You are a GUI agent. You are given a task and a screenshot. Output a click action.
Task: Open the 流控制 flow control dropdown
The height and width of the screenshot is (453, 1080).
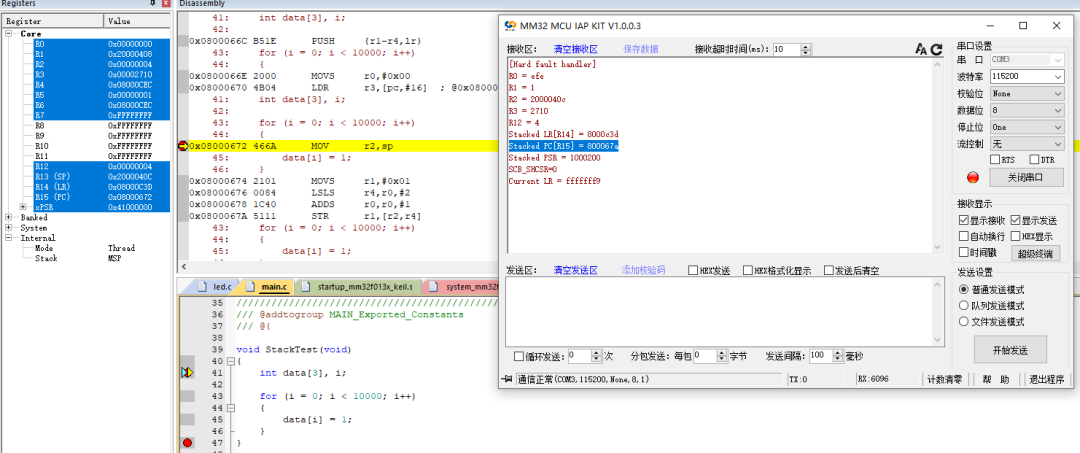(1058, 144)
